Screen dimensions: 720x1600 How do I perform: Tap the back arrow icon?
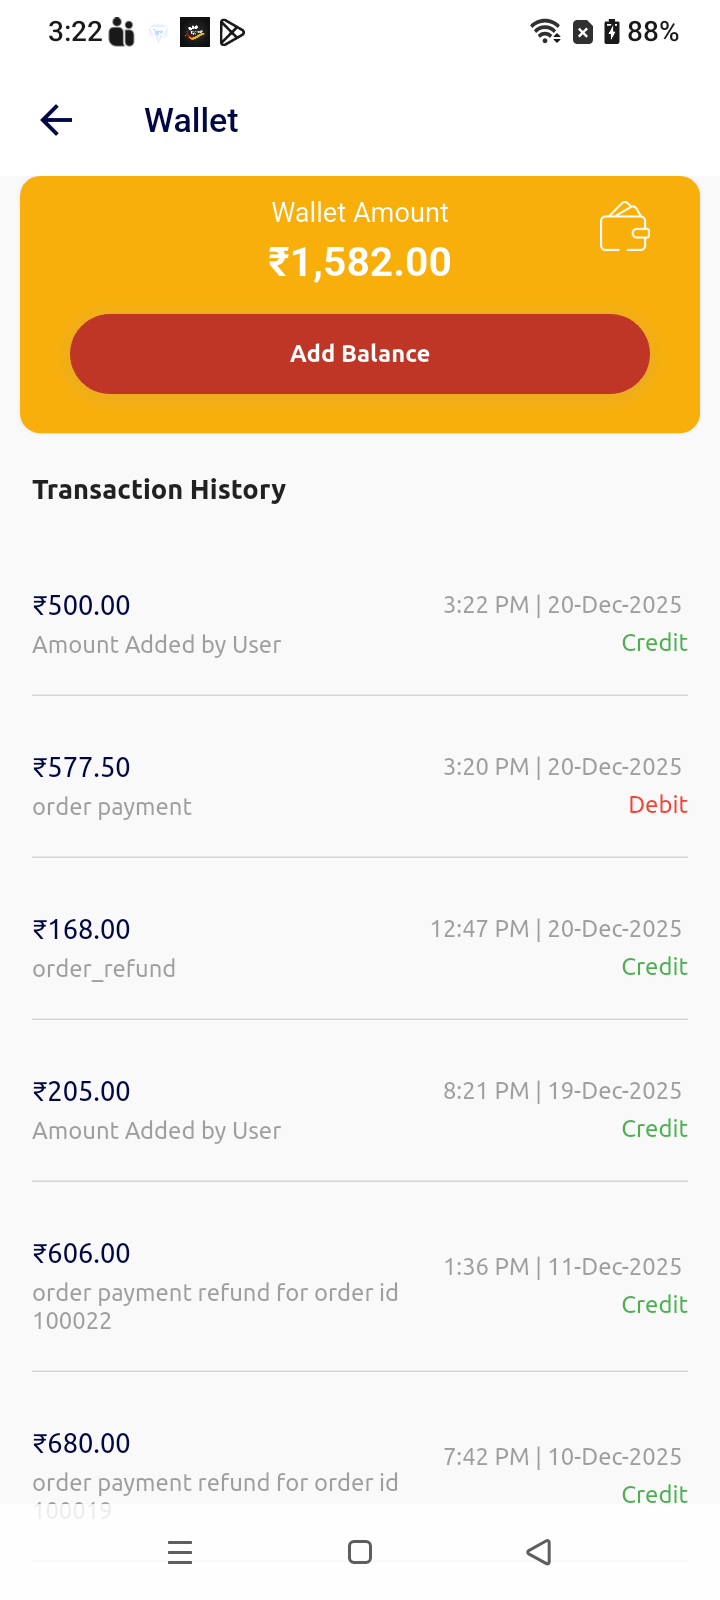[56, 120]
